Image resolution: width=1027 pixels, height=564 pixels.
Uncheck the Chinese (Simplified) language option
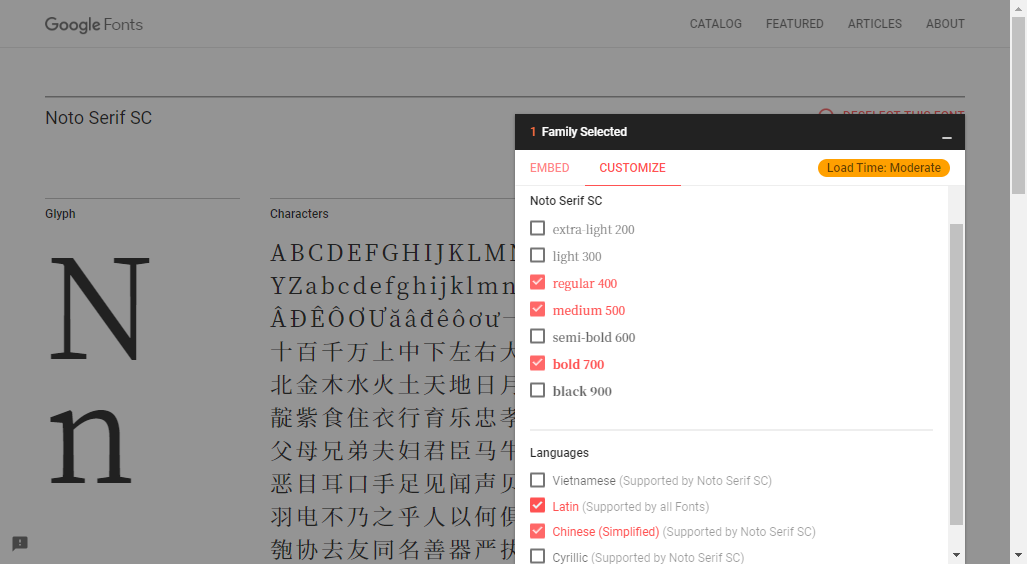pos(537,531)
